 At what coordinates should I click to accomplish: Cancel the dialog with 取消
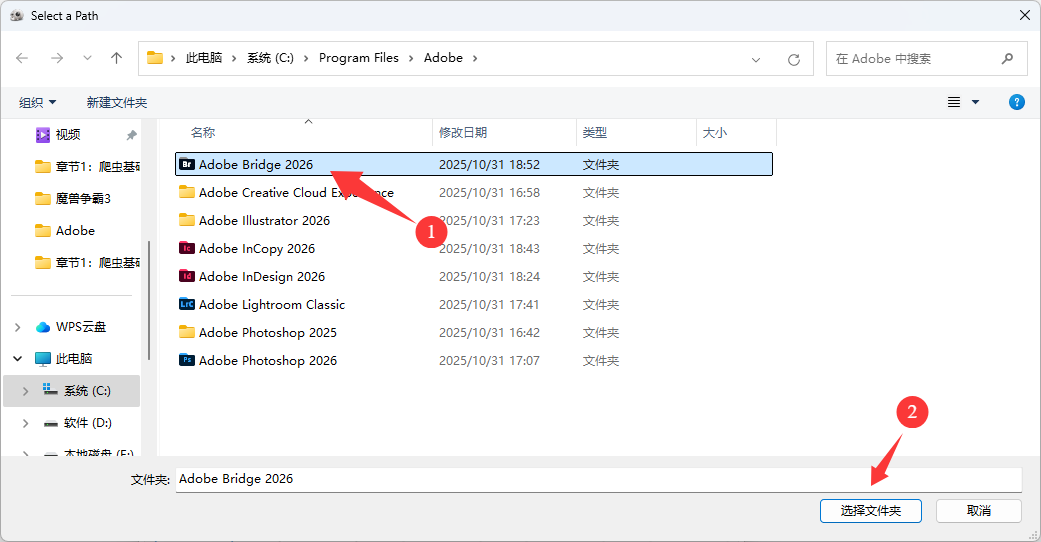point(979,511)
